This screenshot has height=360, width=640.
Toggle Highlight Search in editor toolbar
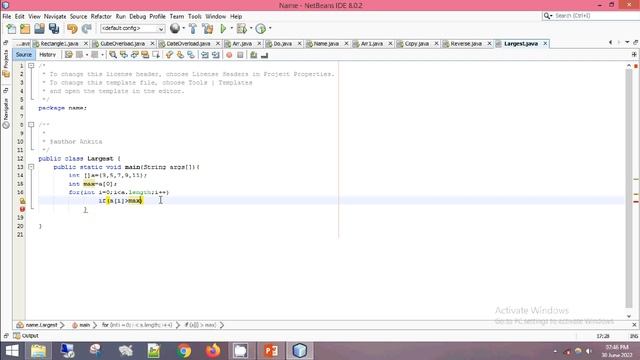point(145,55)
